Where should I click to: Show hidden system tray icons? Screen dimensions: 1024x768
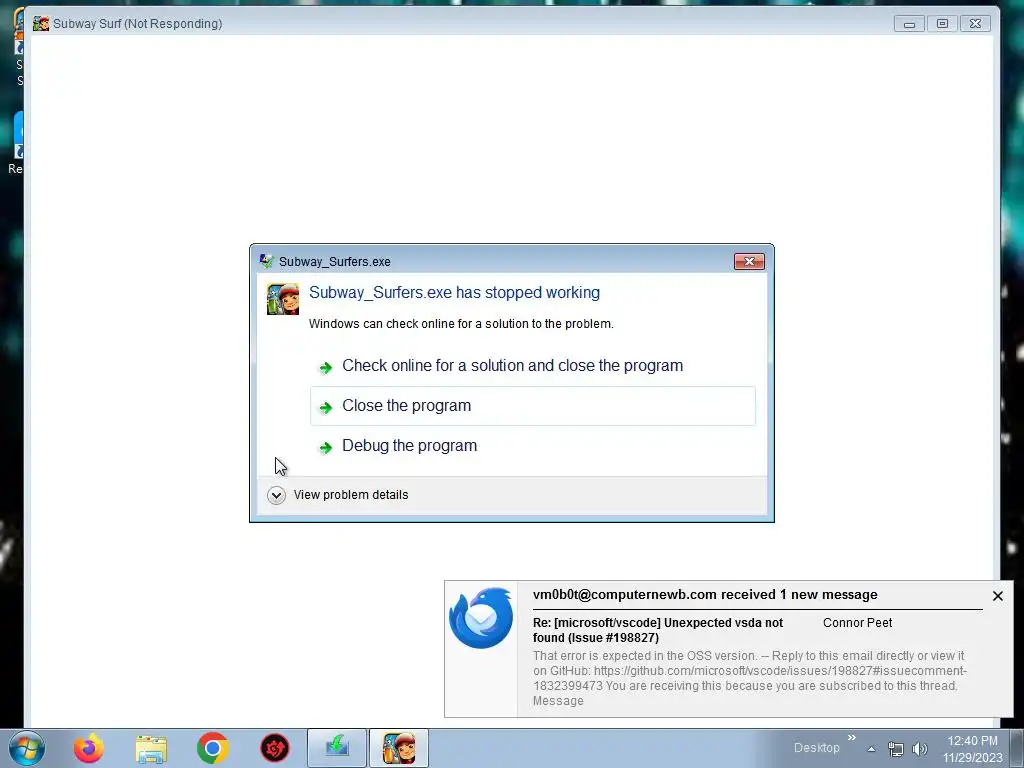pos(871,749)
